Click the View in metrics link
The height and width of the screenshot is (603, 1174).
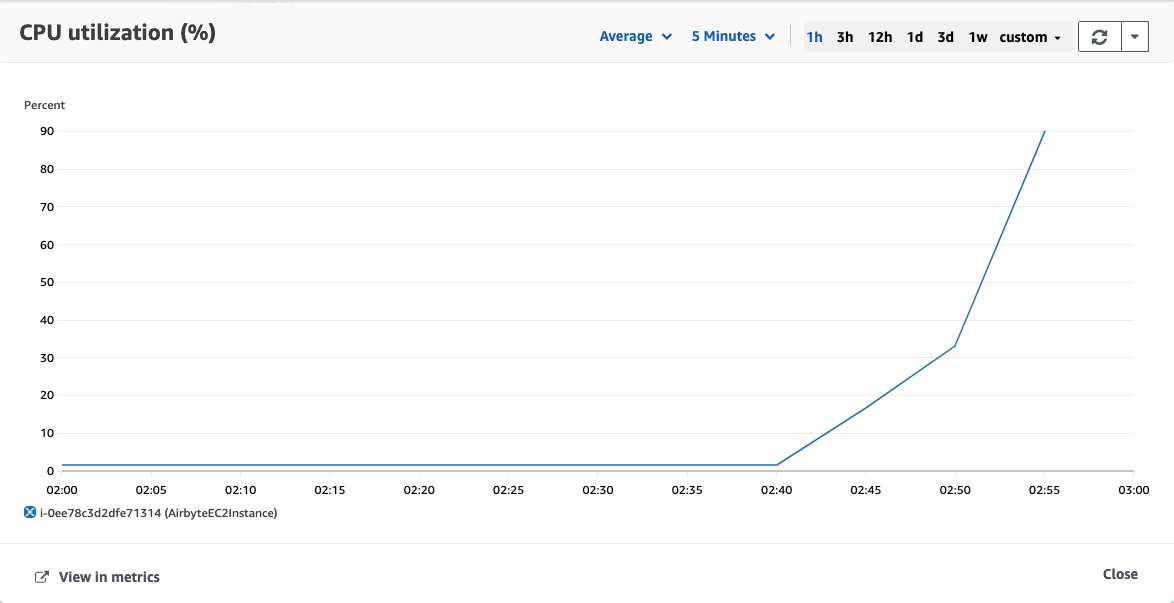click(109, 577)
